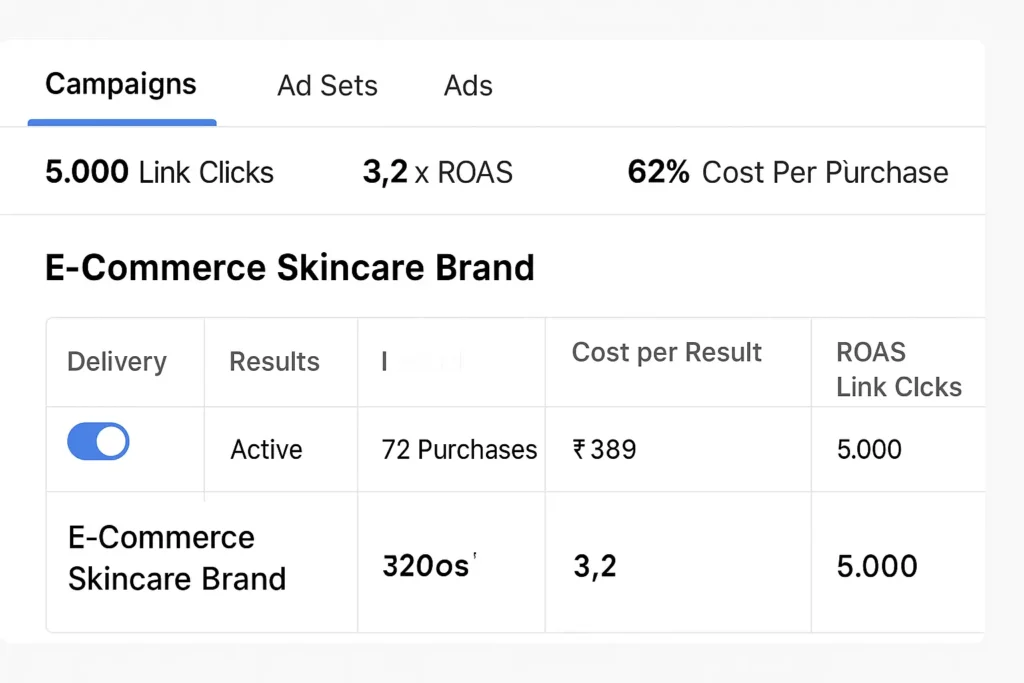The height and width of the screenshot is (683, 1024).
Task: Click the E-Commerce Skincare Brand section heading
Action: point(290,268)
